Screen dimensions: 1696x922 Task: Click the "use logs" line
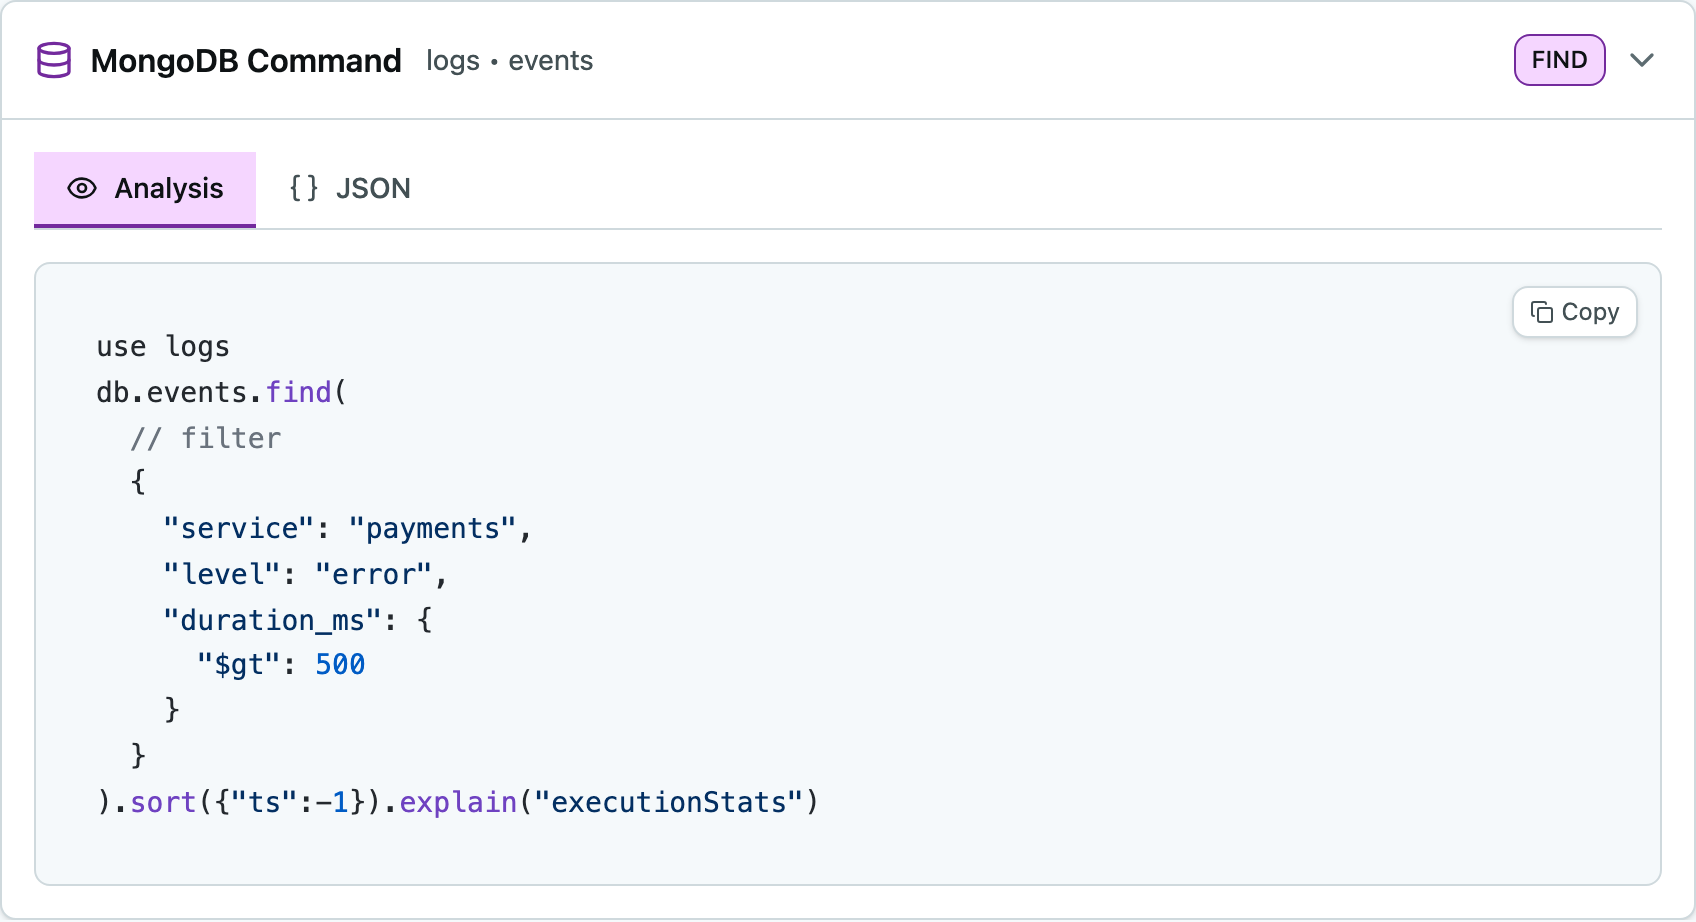[163, 347]
